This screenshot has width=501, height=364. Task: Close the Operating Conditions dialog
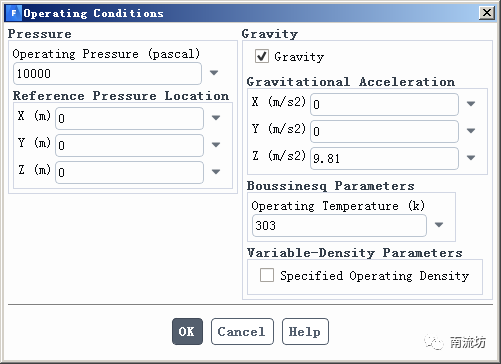coord(487,13)
